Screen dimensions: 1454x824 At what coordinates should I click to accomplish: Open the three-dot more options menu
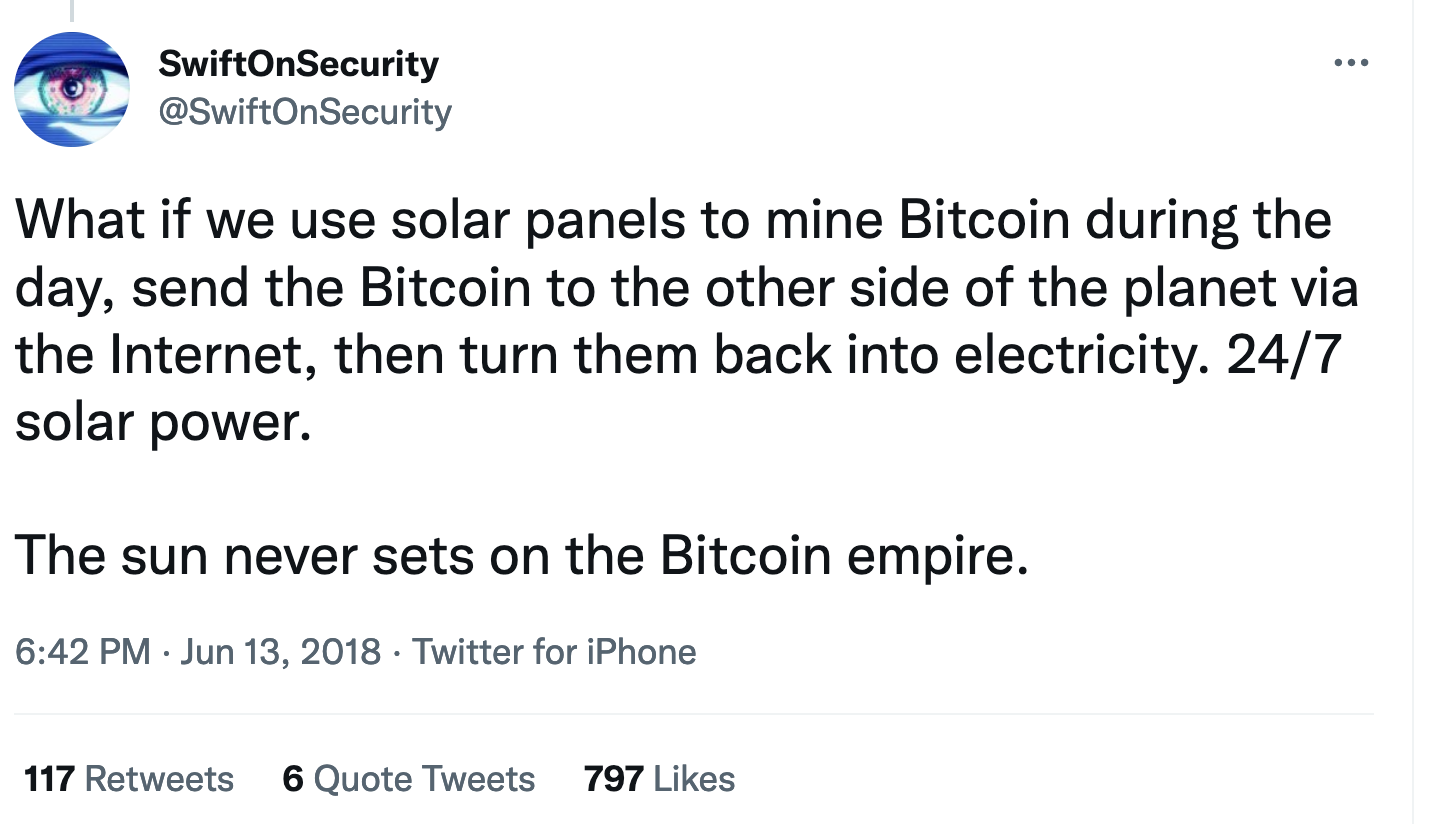click(1350, 64)
